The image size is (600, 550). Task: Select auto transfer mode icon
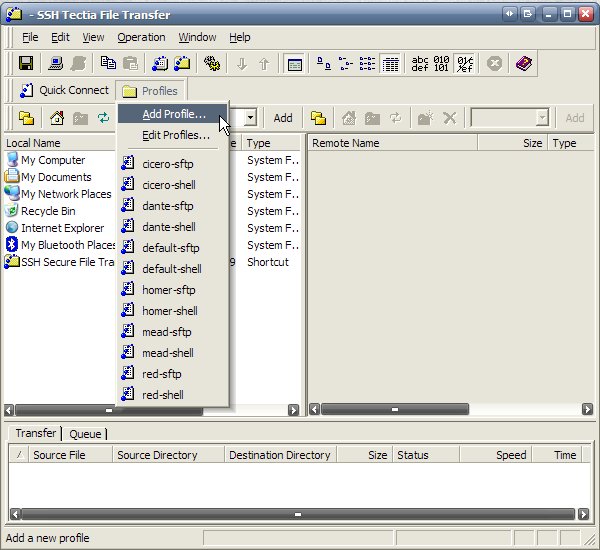tap(465, 64)
